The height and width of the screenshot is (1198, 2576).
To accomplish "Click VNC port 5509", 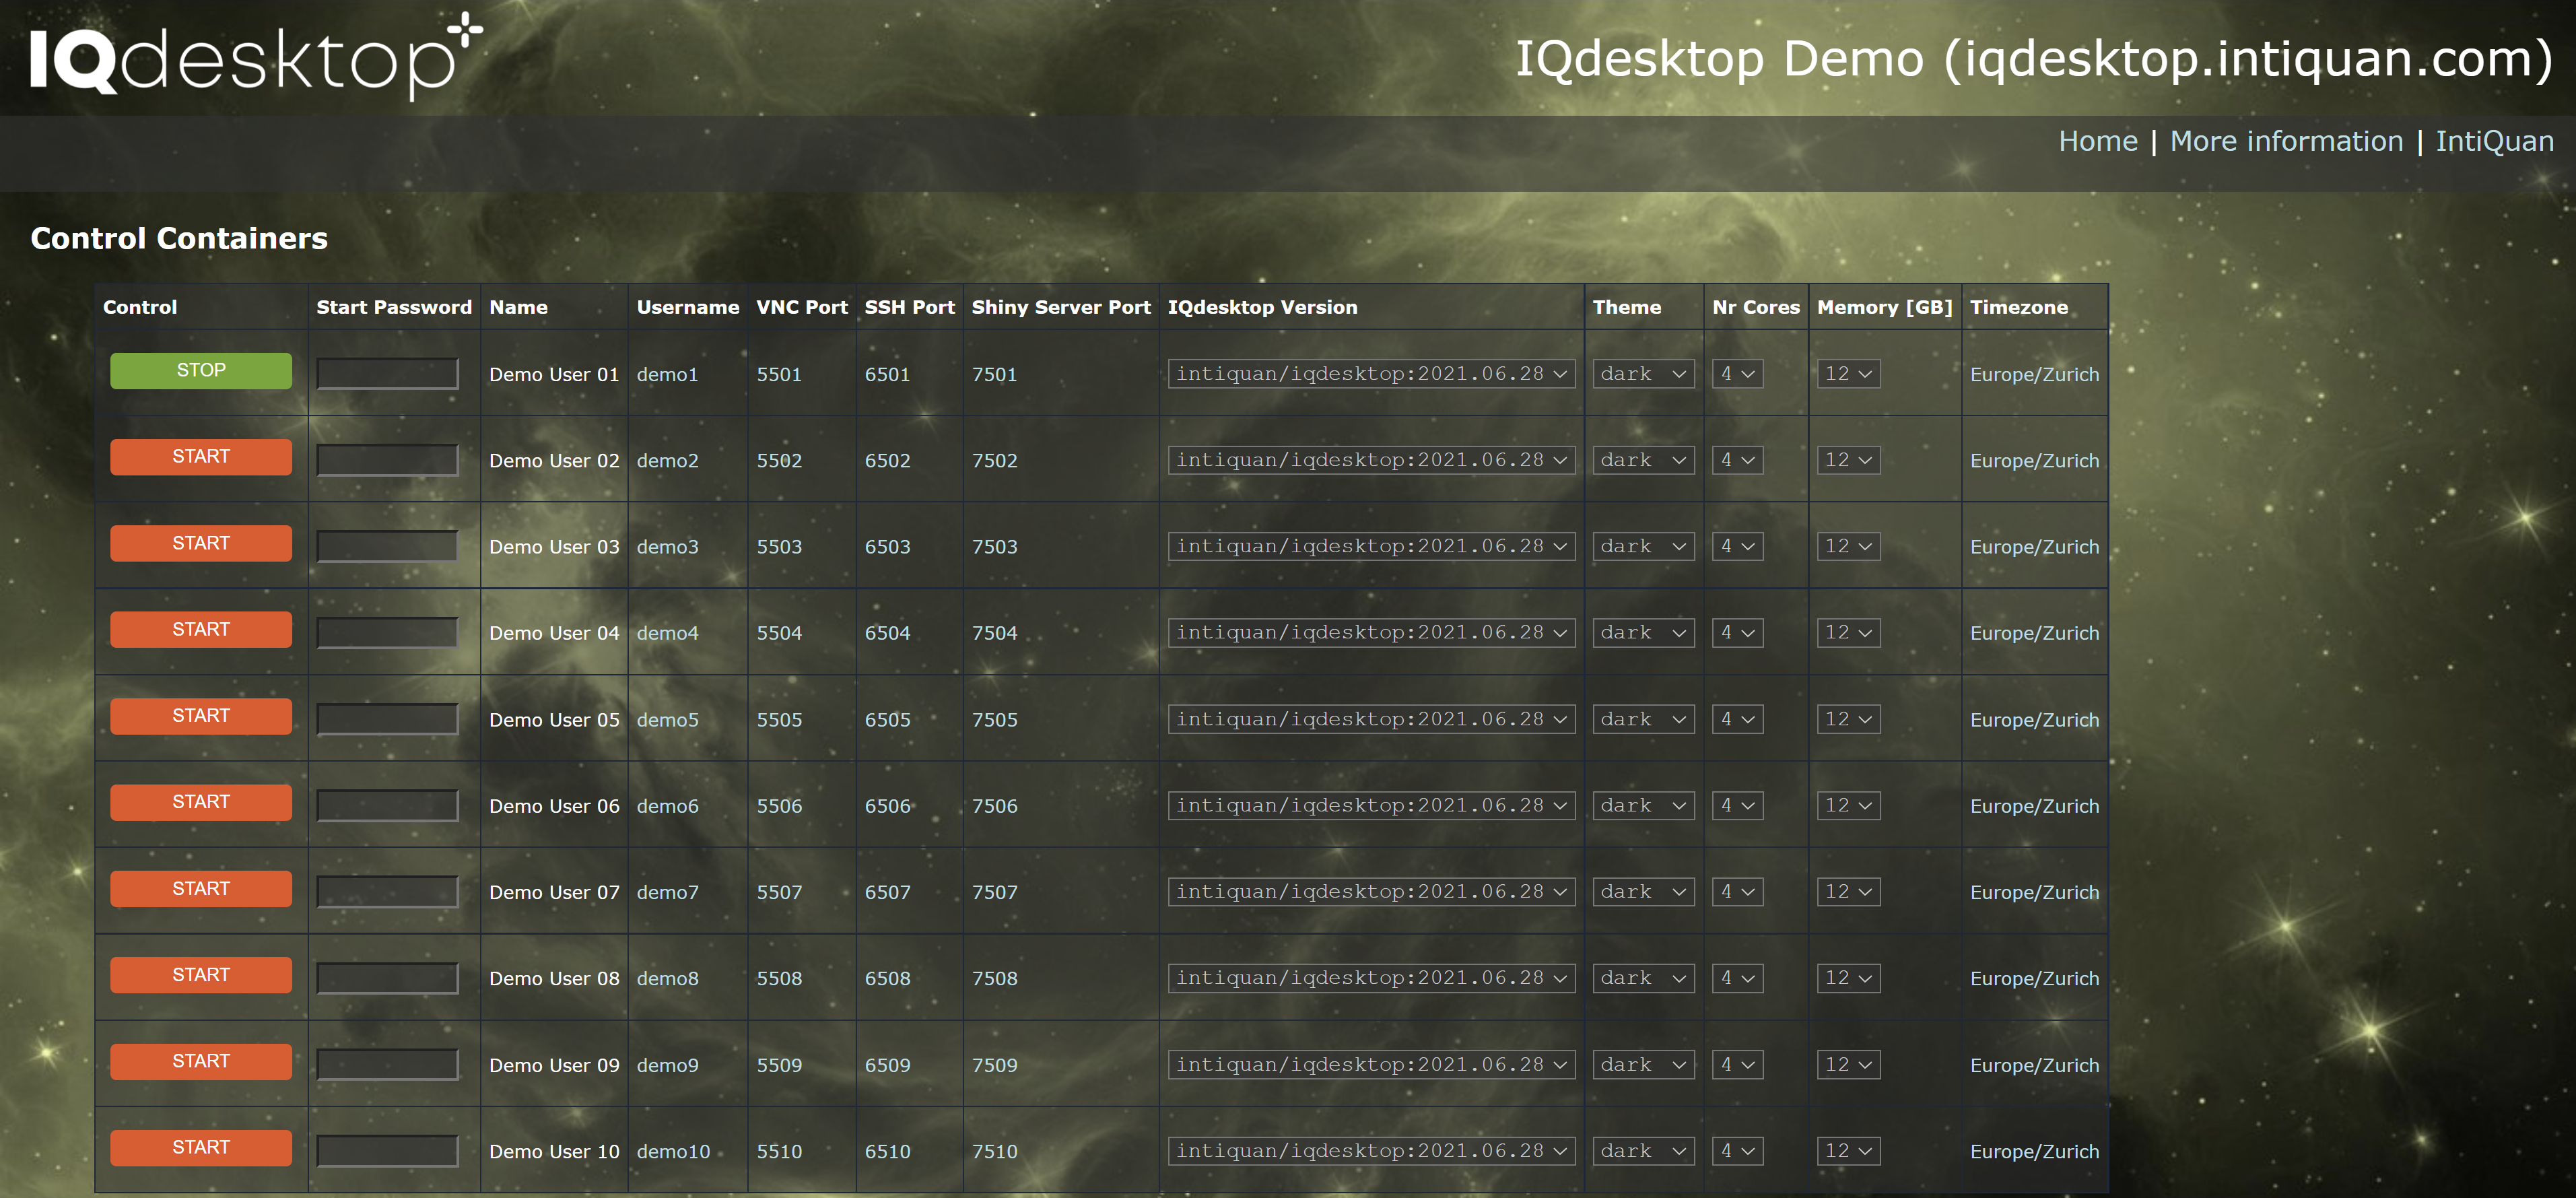I will pyautogui.click(x=779, y=1066).
